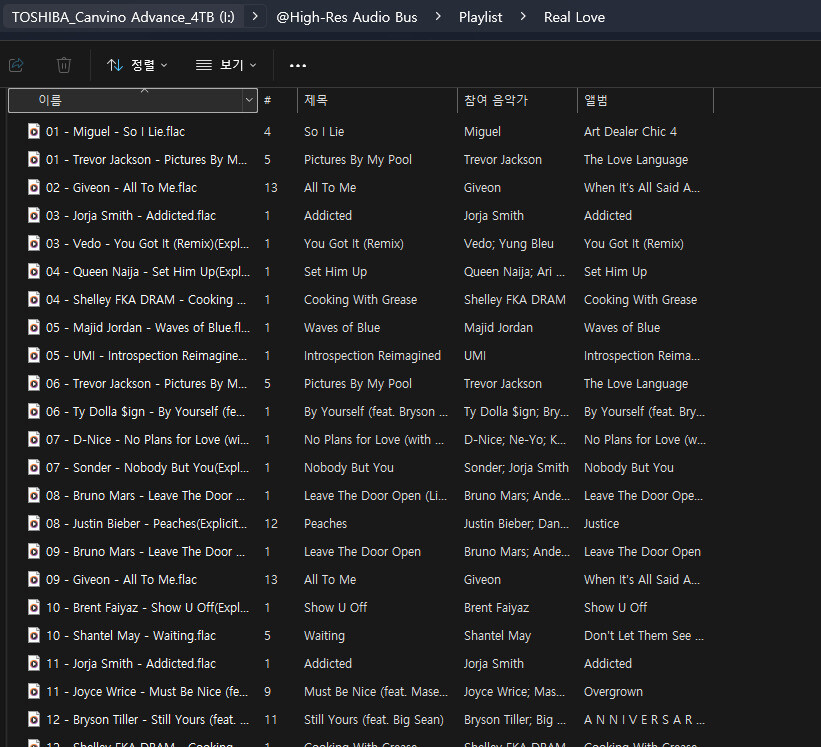Open the 정렬 (Sort) dropdown
821x747 pixels.
coord(137,65)
